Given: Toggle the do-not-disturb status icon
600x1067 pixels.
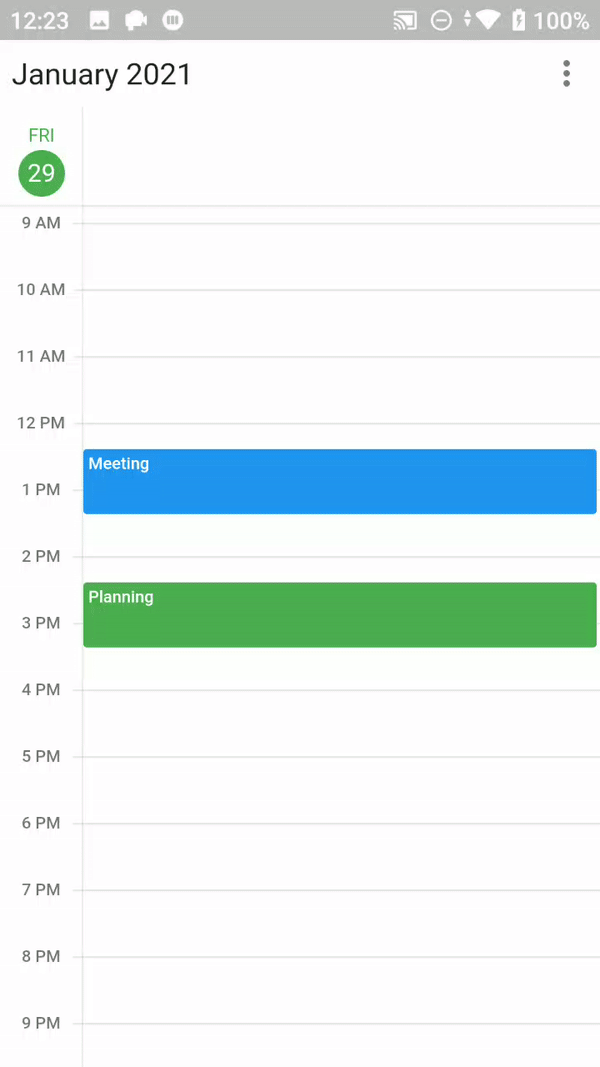Looking at the screenshot, I should [x=441, y=19].
